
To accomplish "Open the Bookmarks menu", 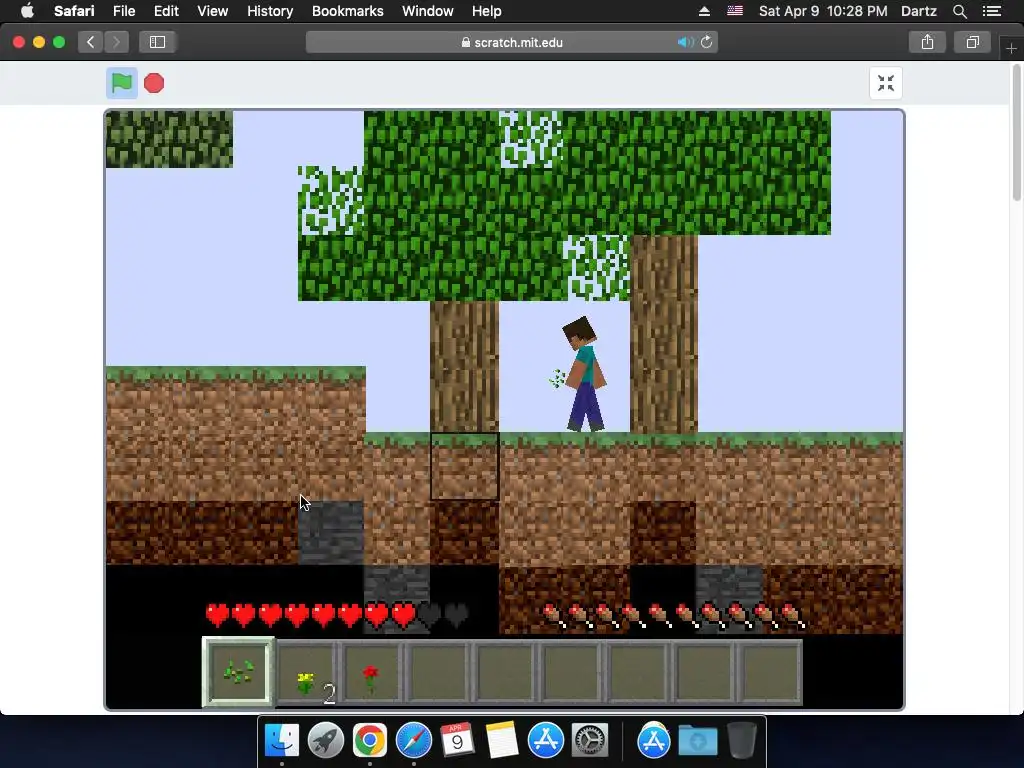I will (347, 11).
